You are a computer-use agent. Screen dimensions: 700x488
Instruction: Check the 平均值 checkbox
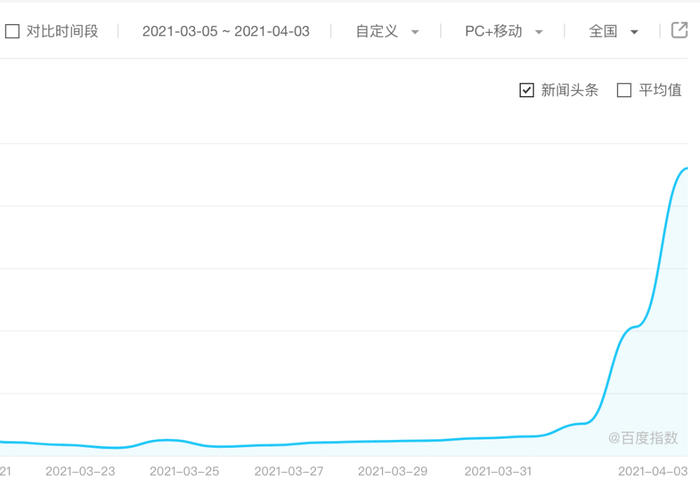pos(625,90)
